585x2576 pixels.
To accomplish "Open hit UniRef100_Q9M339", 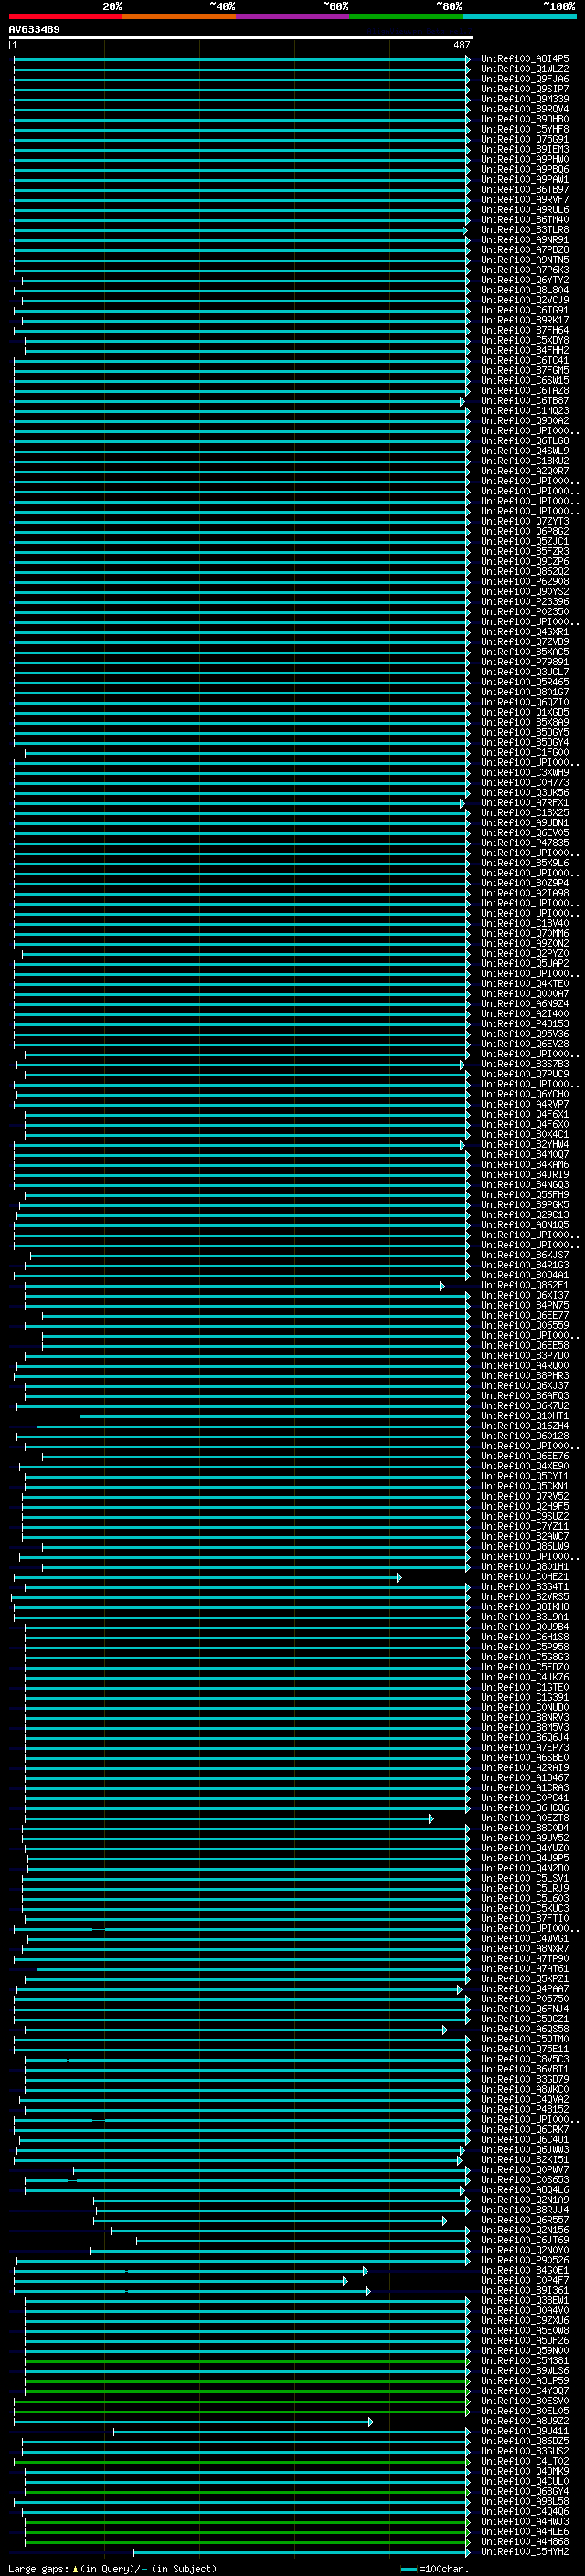I will tap(525, 99).
